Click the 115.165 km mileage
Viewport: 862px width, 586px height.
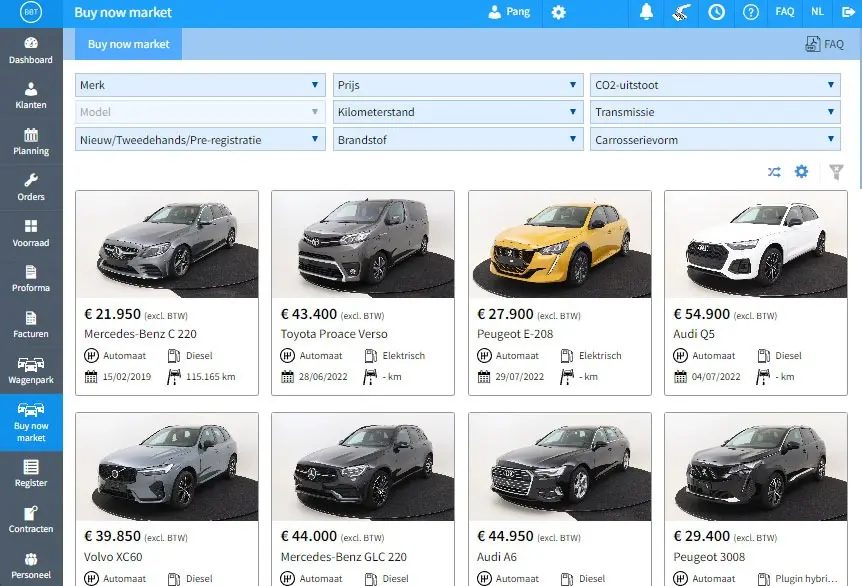point(211,377)
